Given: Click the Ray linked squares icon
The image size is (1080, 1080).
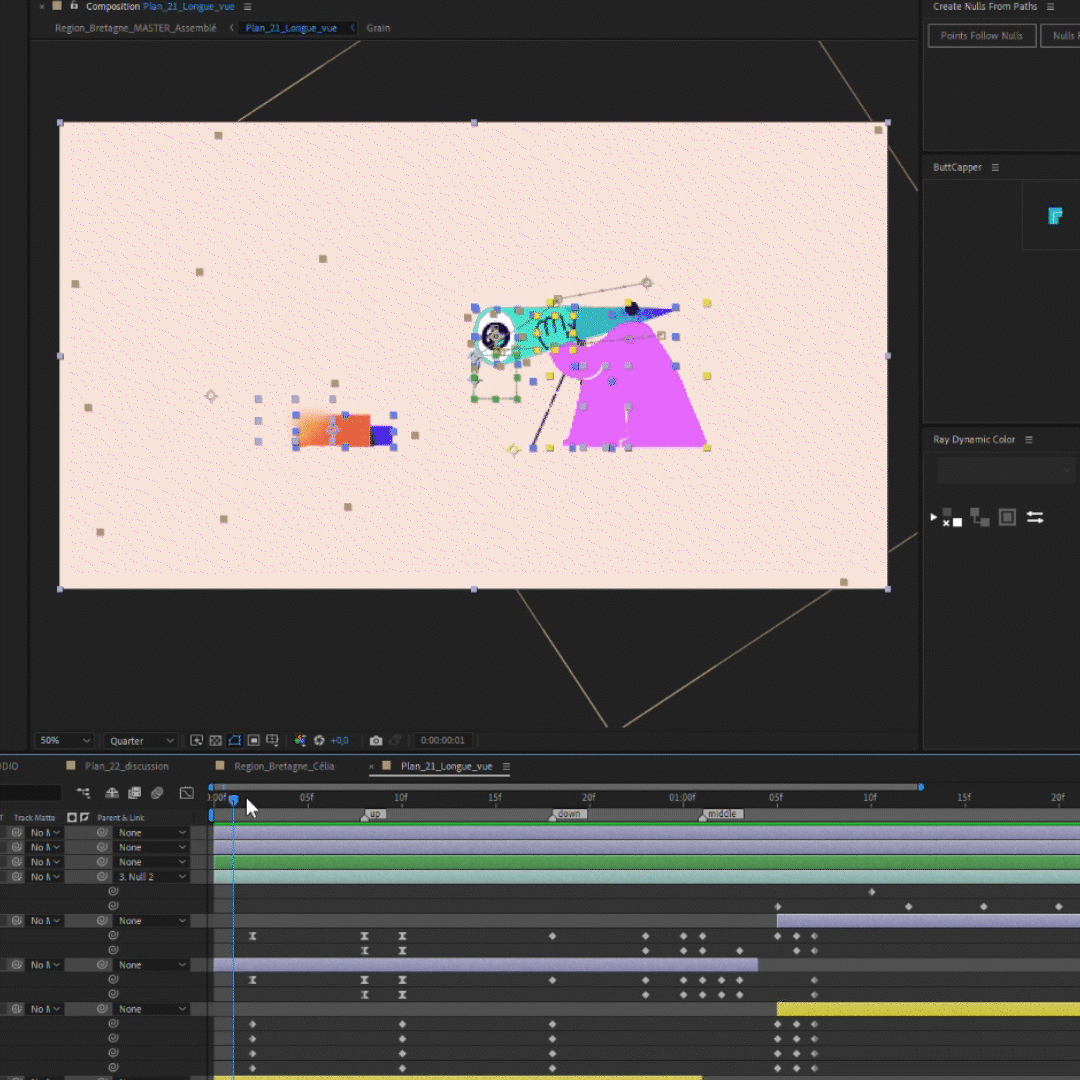Looking at the screenshot, I should click(x=979, y=517).
